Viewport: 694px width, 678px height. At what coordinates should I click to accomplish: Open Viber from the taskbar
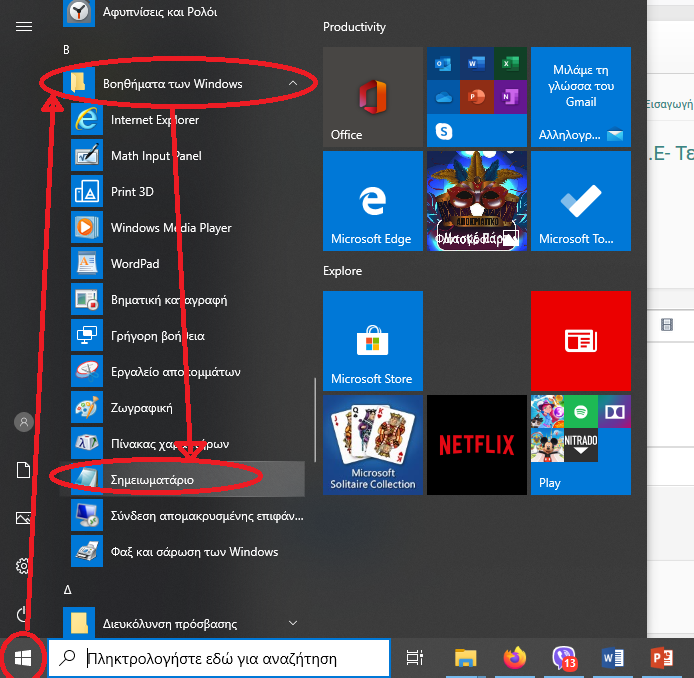[565, 658]
